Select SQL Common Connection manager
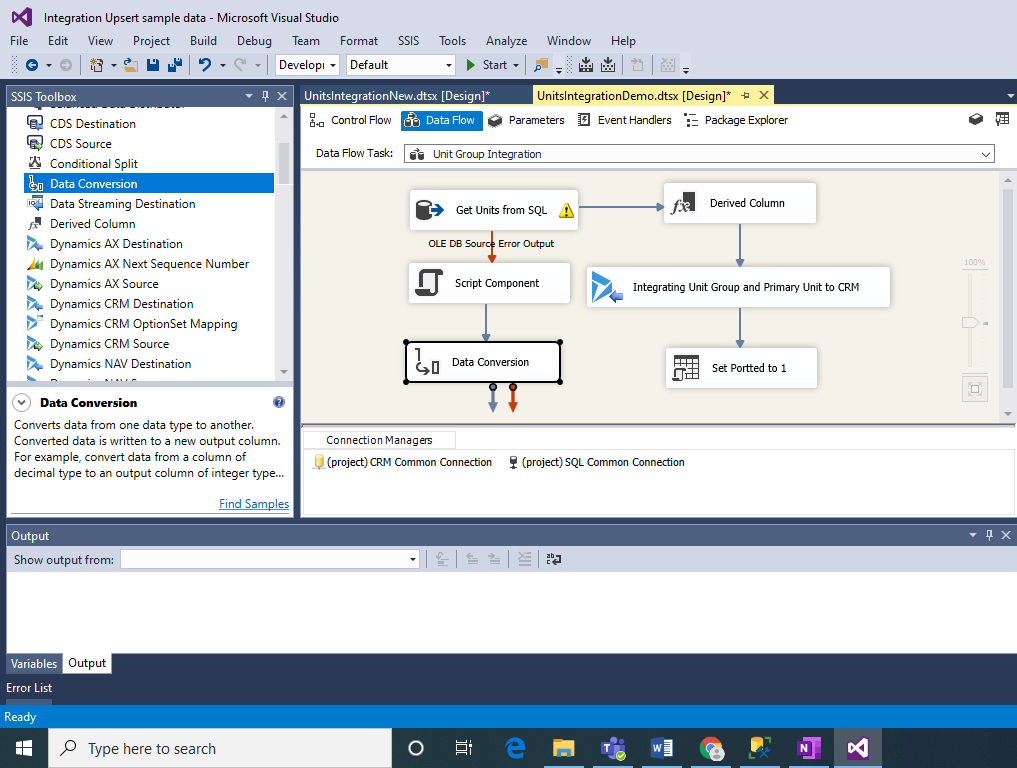The height and width of the screenshot is (768, 1017). click(x=596, y=462)
